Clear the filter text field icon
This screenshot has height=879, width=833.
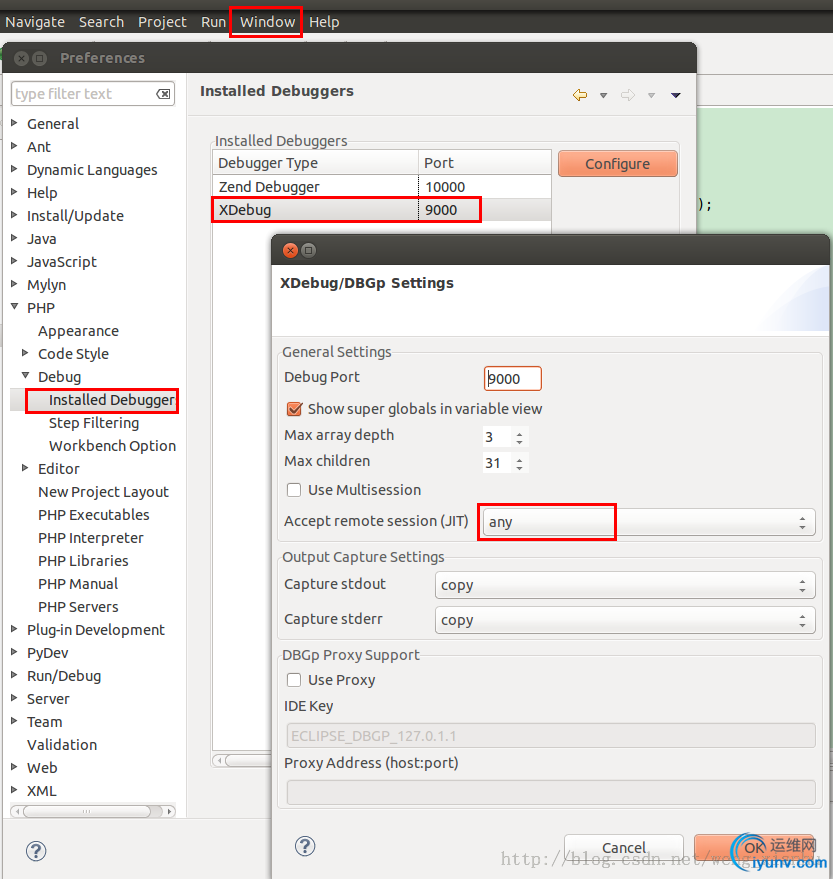[163, 94]
